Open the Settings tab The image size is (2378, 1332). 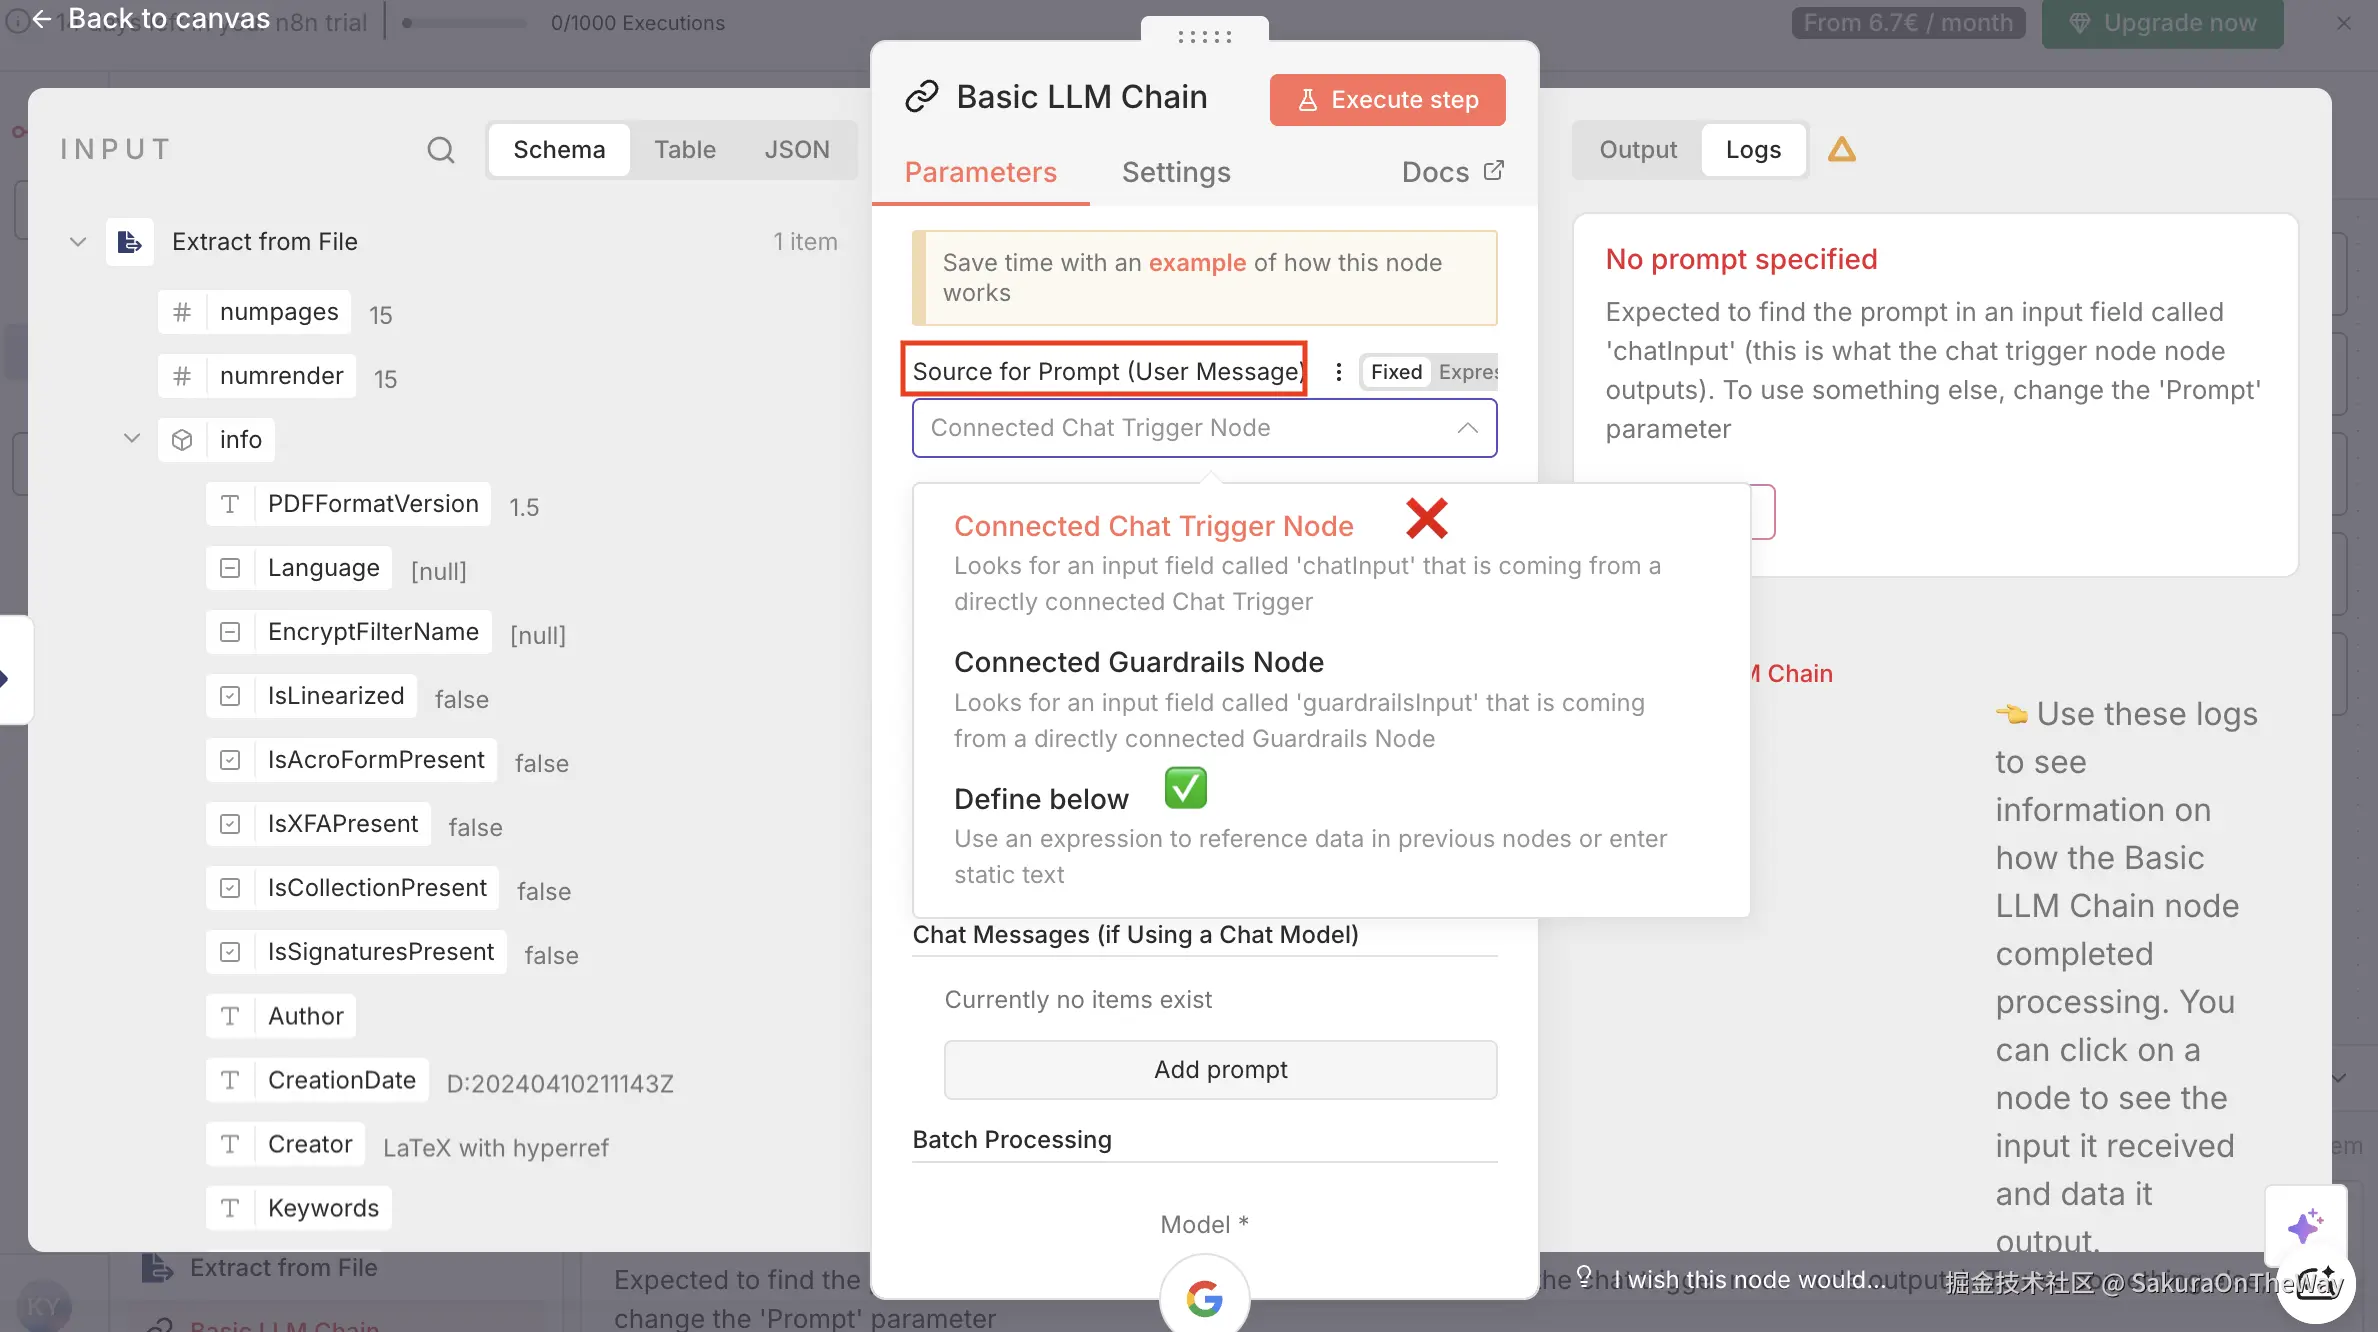tap(1175, 172)
